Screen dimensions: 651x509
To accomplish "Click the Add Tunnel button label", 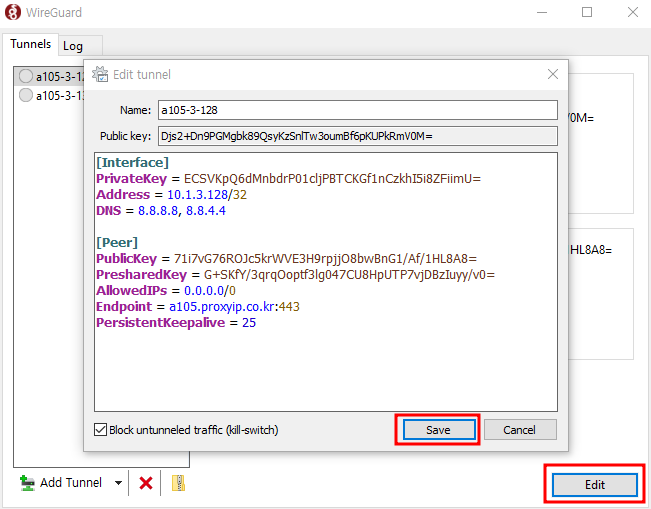I will click(71, 483).
